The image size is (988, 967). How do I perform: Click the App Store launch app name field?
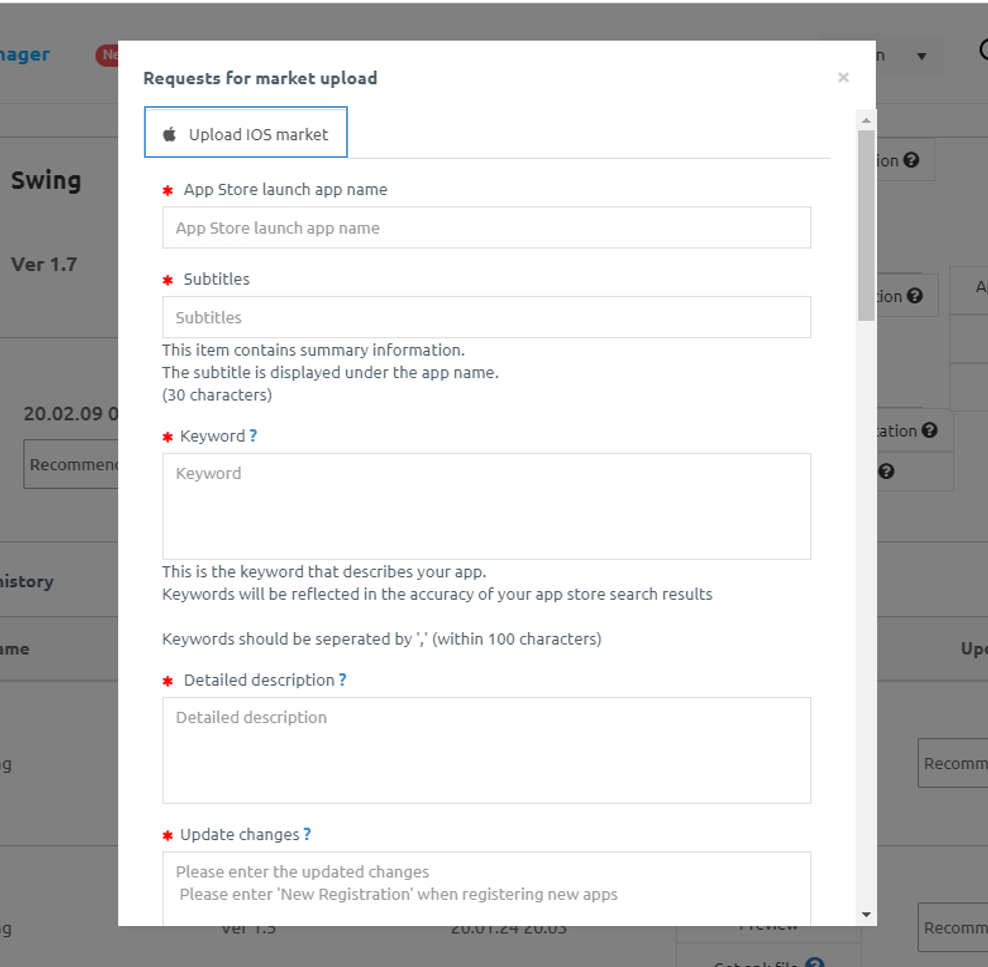coord(486,227)
